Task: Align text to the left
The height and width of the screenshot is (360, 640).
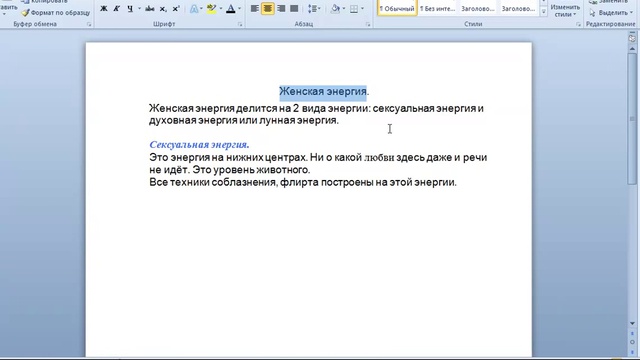Action: [x=254, y=9]
